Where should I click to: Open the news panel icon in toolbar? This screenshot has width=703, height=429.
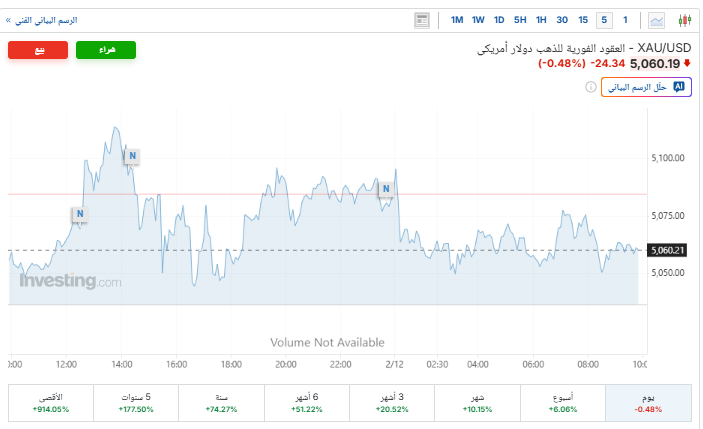pos(422,20)
